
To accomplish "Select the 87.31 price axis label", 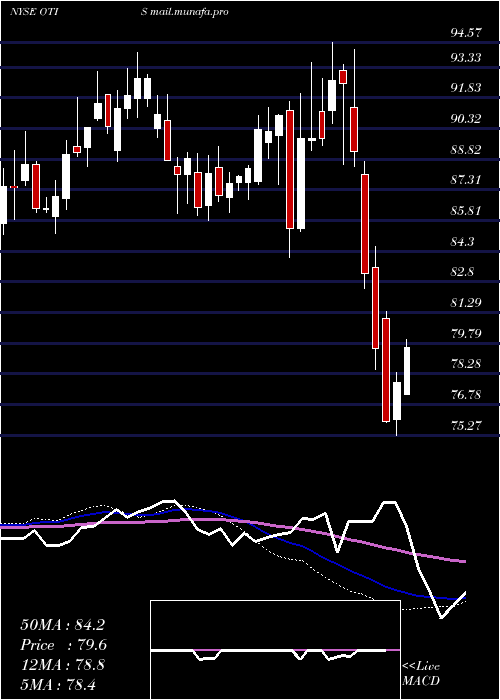I will 467,180.
